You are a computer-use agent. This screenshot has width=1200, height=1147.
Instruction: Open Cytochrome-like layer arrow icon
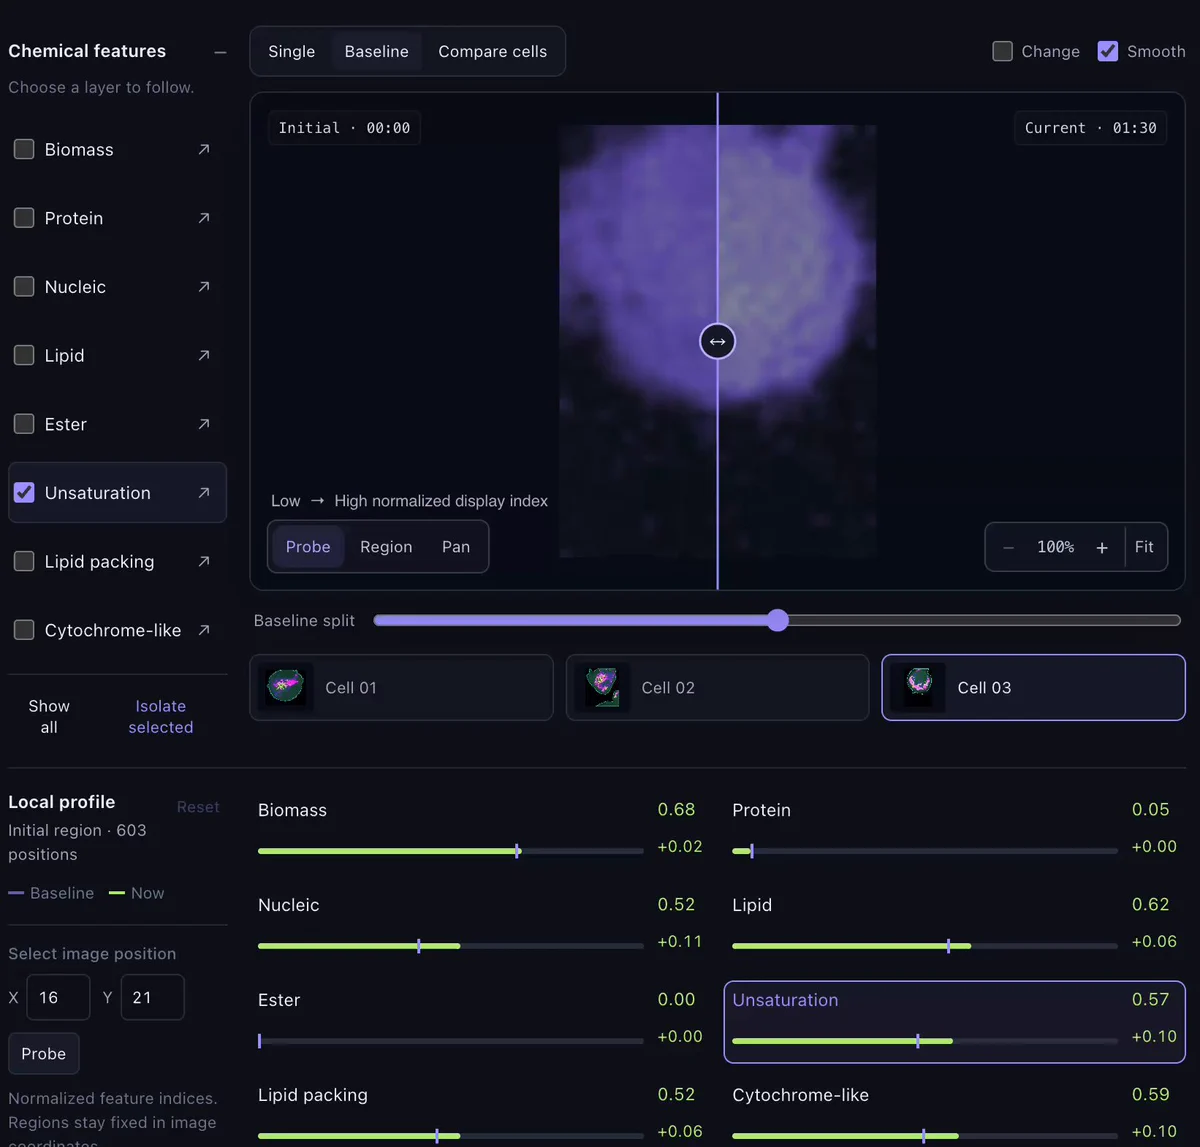pyautogui.click(x=204, y=630)
